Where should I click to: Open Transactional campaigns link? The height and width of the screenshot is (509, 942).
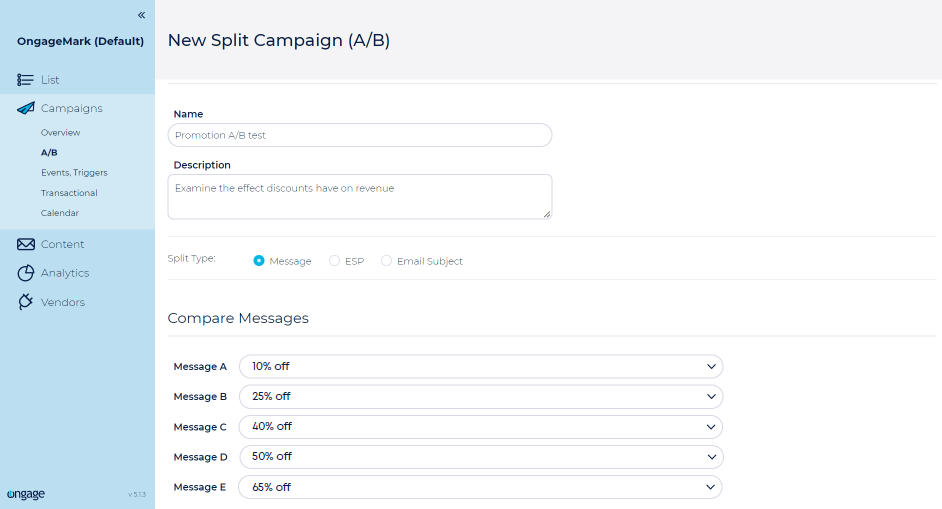click(69, 193)
